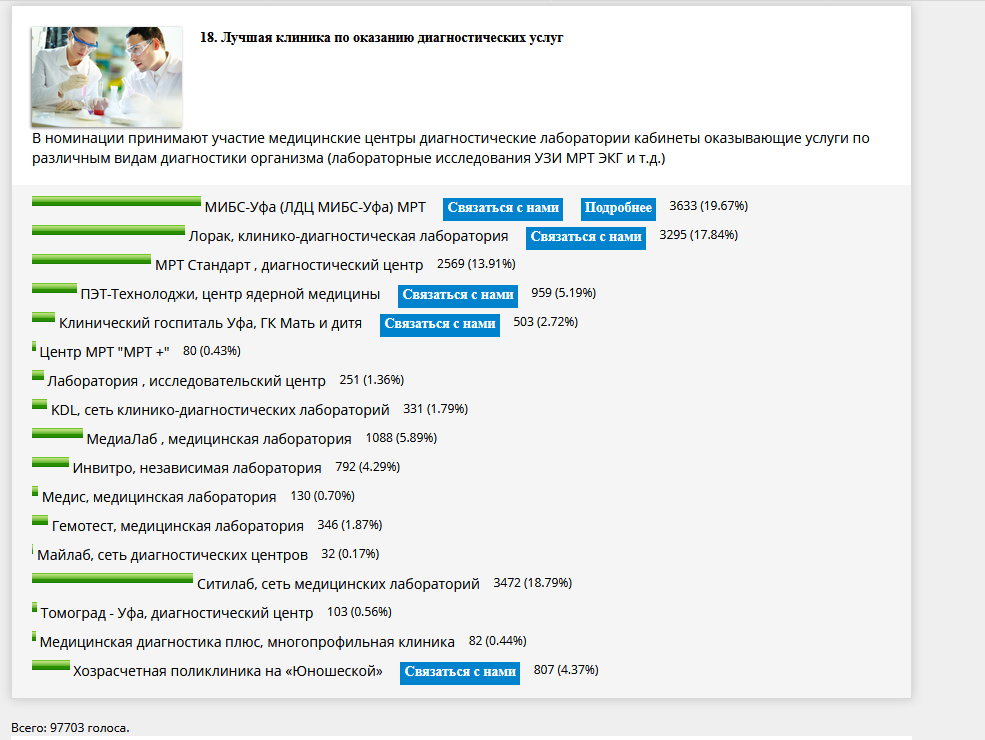Click "Медис, медицинская лаборатория" text
This screenshot has height=740, width=985.
(x=158, y=497)
